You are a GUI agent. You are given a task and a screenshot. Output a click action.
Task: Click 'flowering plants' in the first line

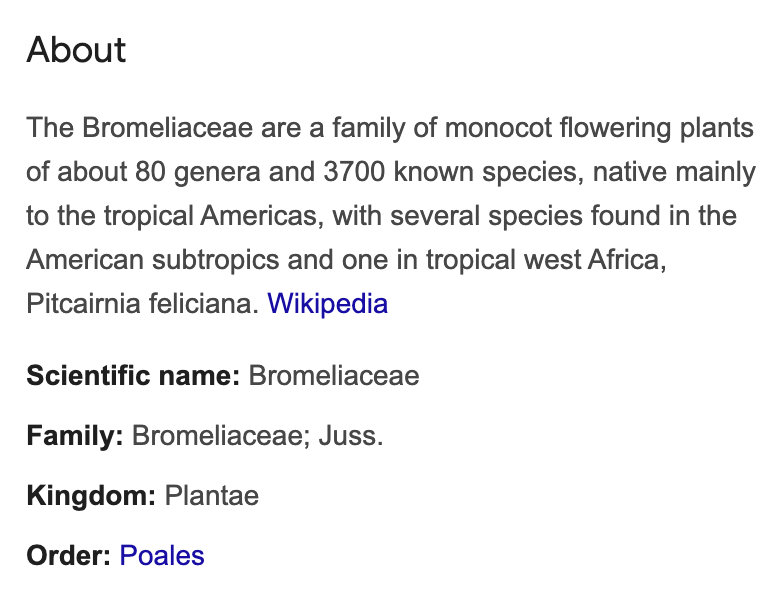click(x=657, y=128)
